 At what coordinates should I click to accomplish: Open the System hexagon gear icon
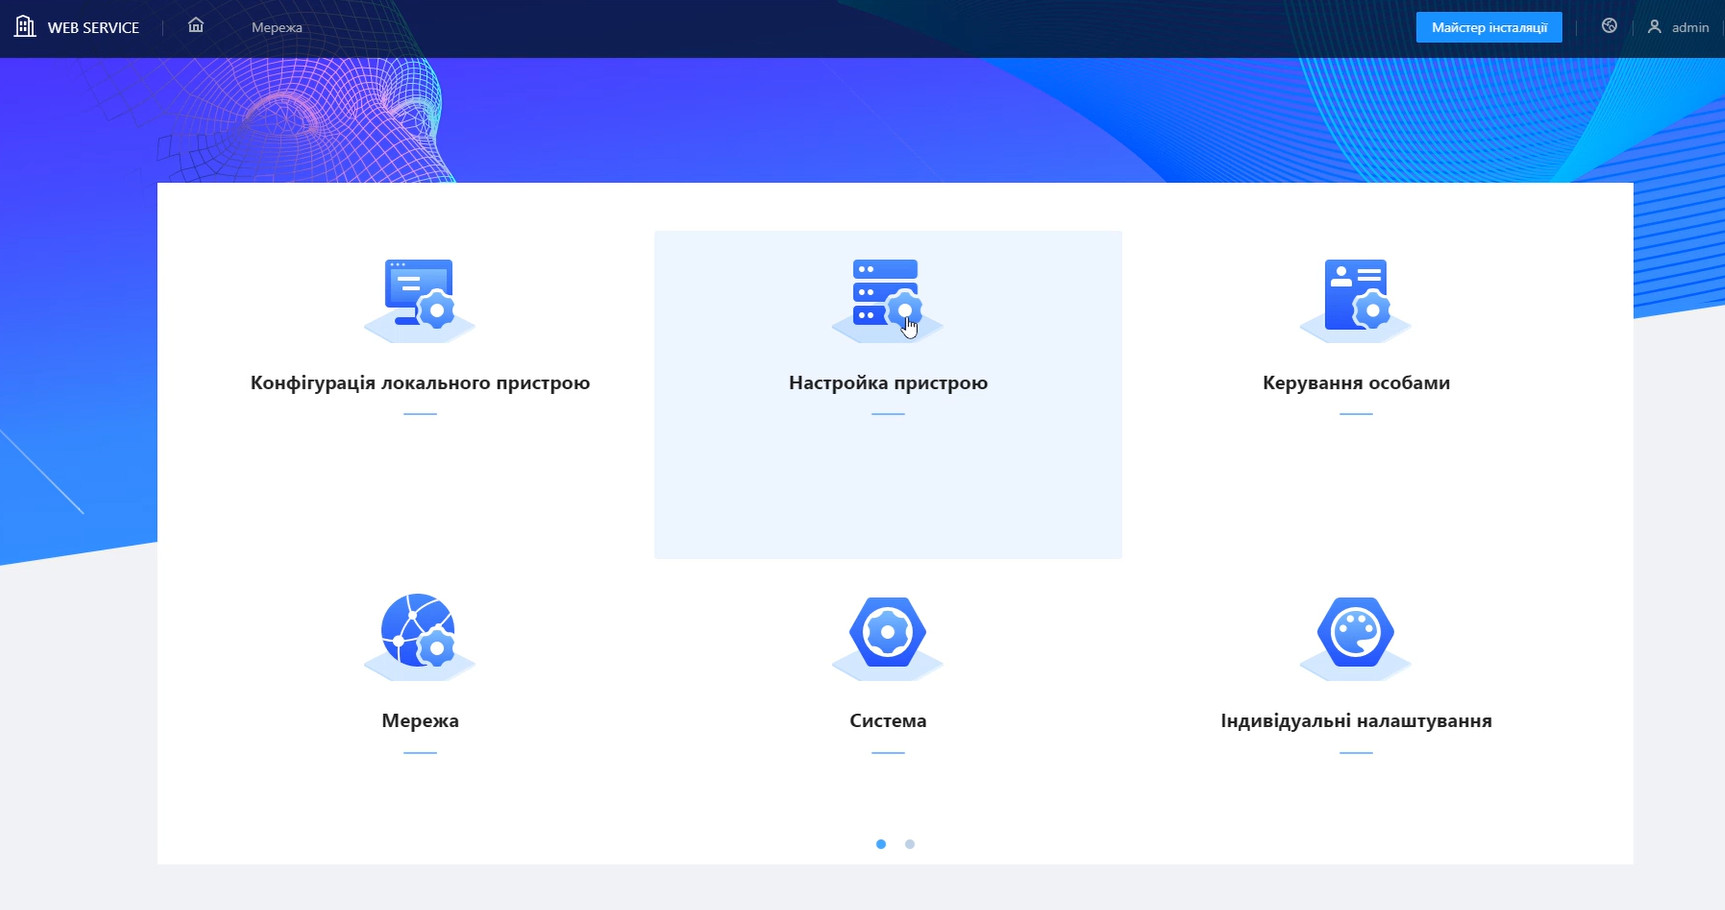[887, 632]
